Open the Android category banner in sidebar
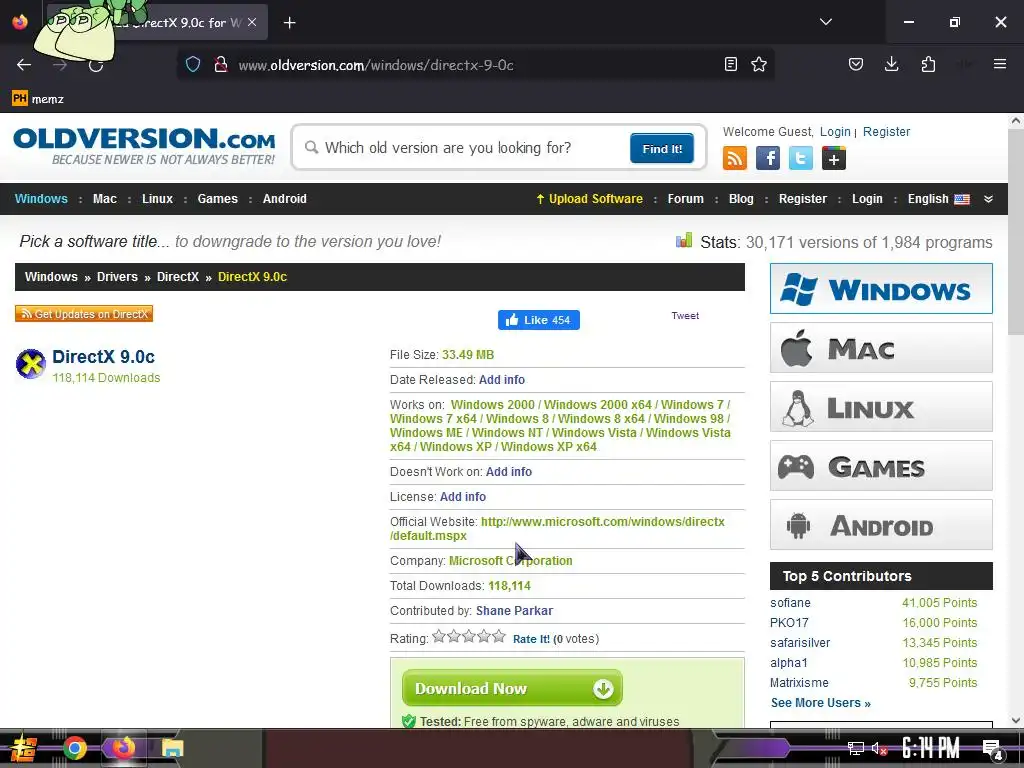This screenshot has height=768, width=1024. pyautogui.click(x=881, y=525)
